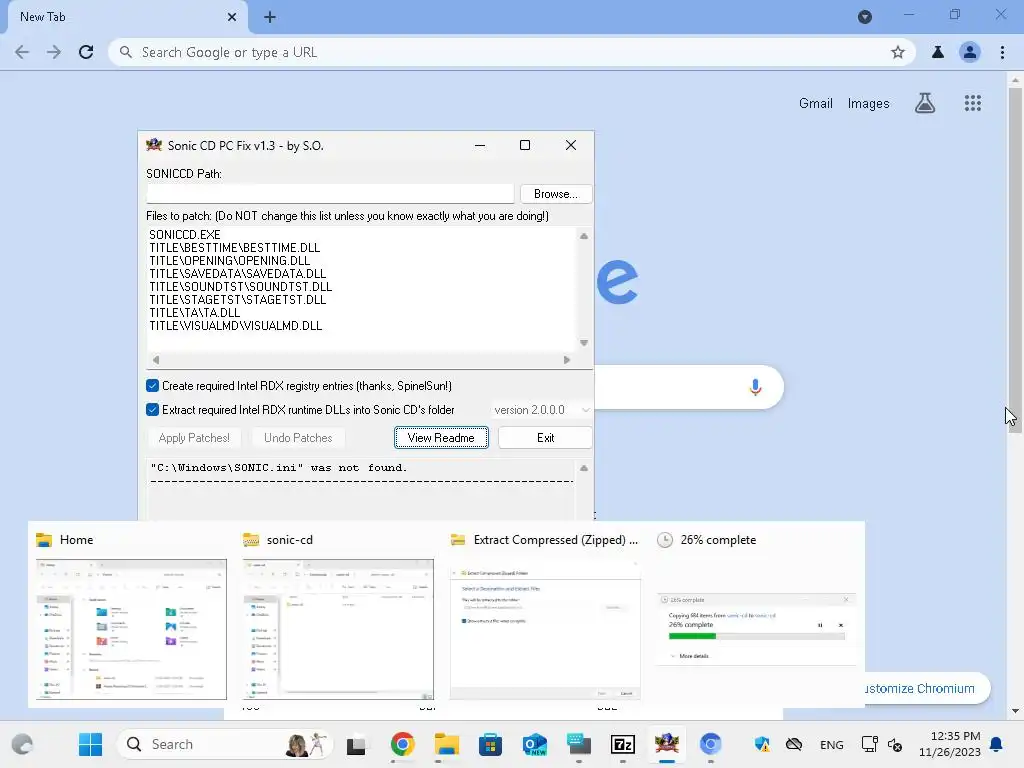This screenshot has width=1024, height=768.
Task: Uncheck Create required Intel RDX registry entries
Action: point(152,386)
